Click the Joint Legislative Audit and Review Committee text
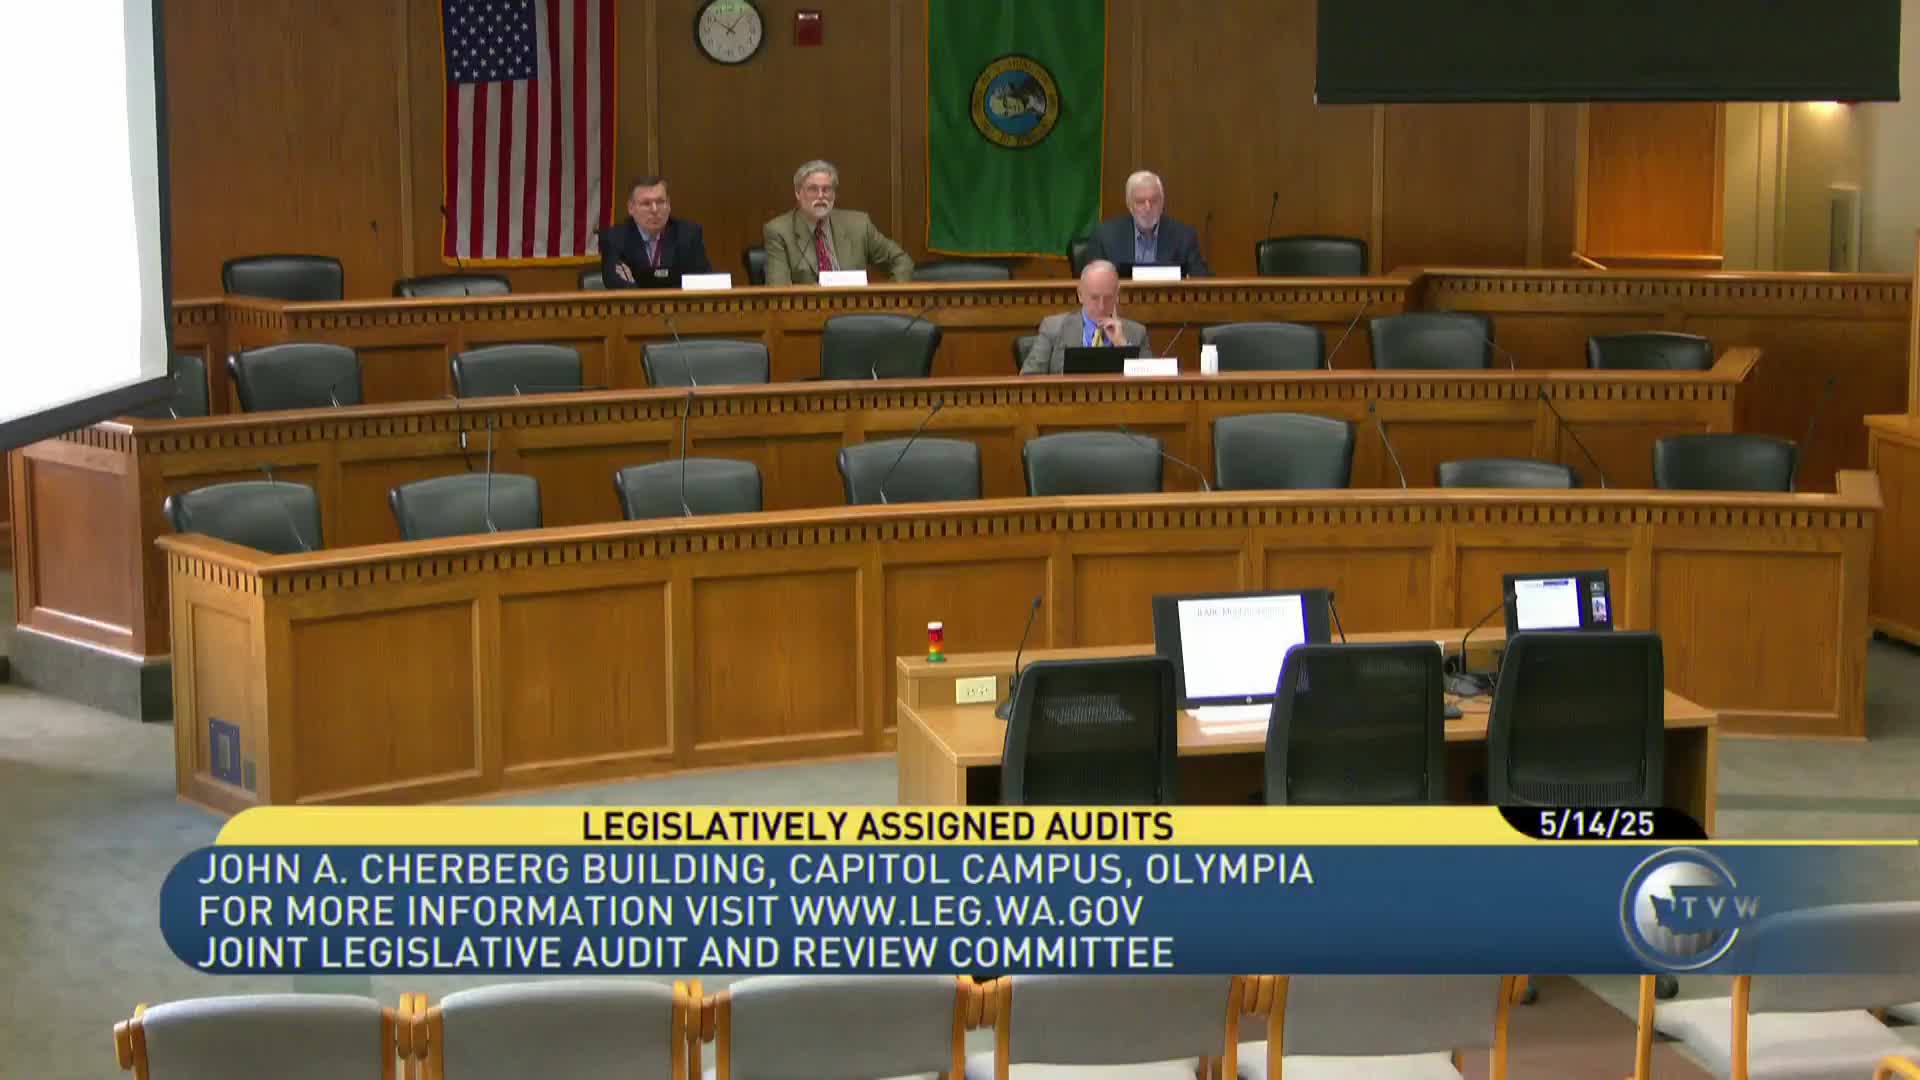 point(685,953)
